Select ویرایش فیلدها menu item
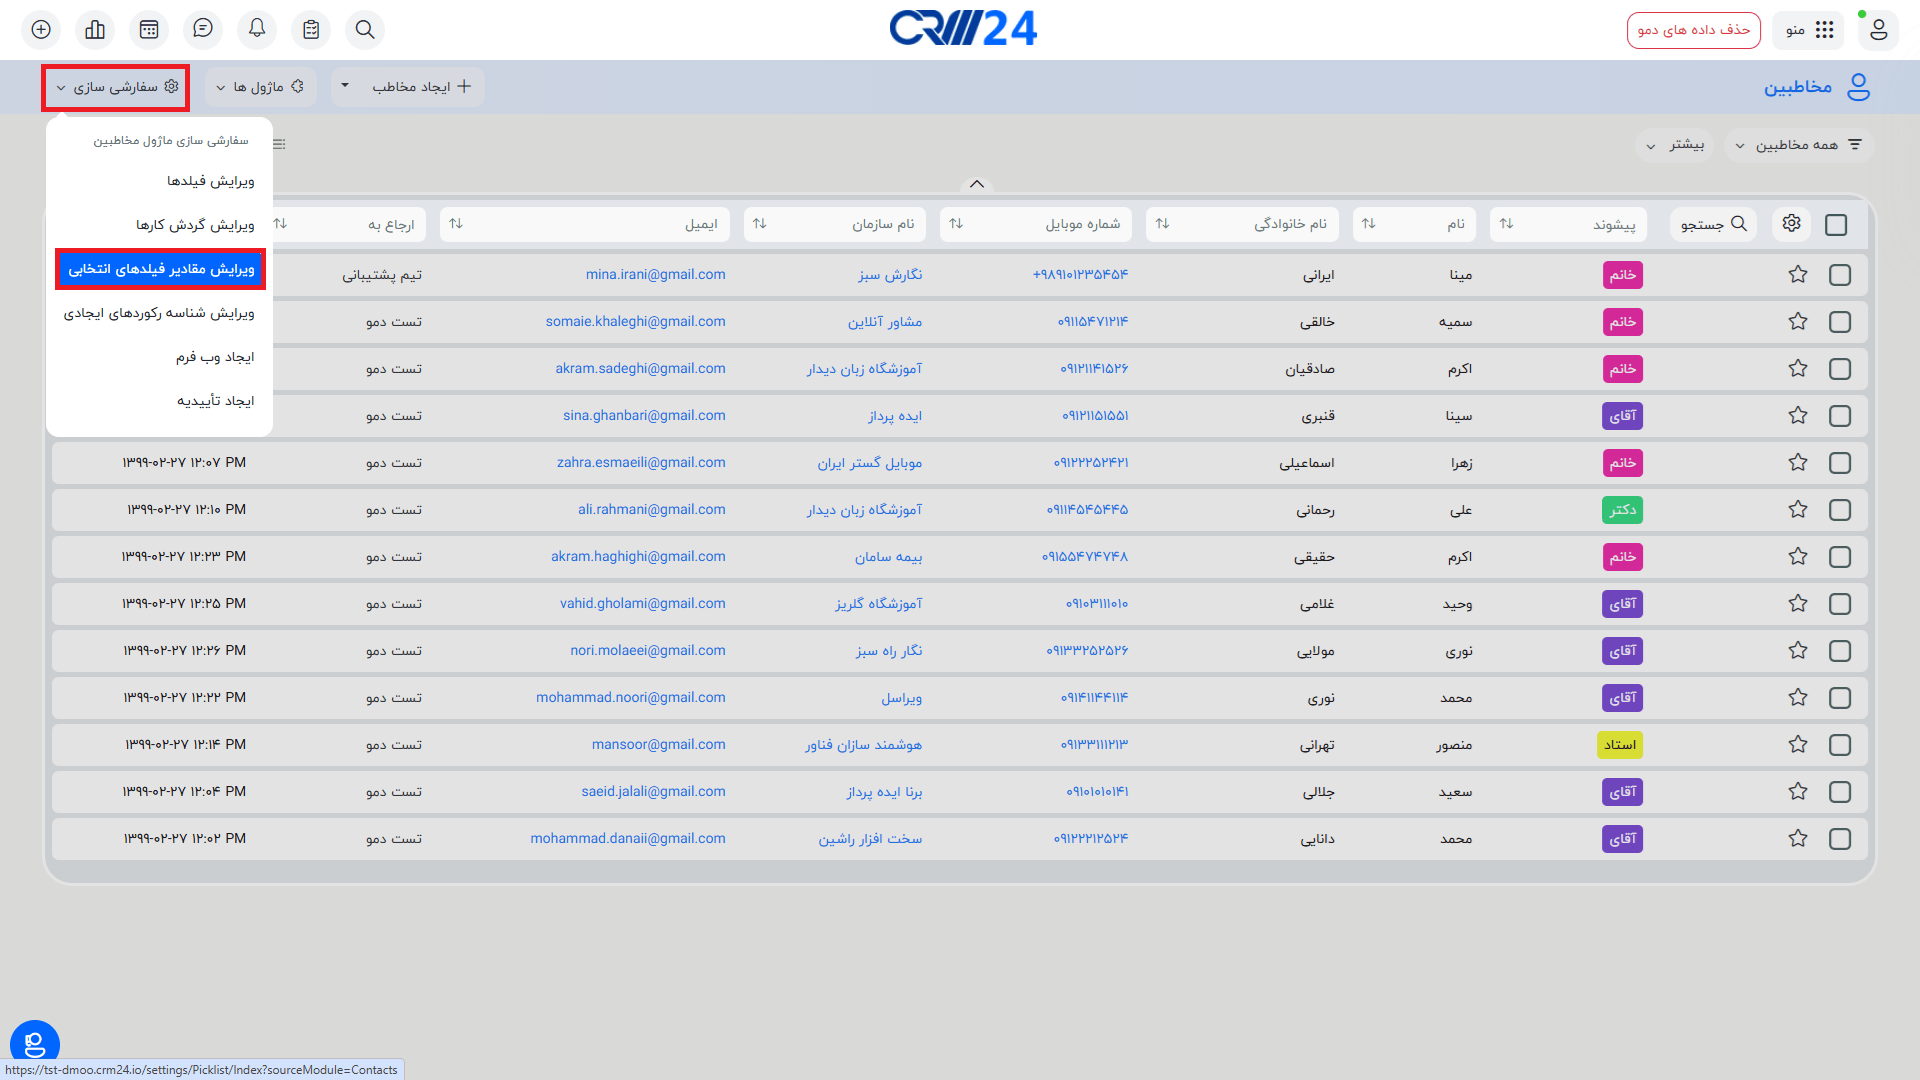1920x1080 pixels. (210, 181)
